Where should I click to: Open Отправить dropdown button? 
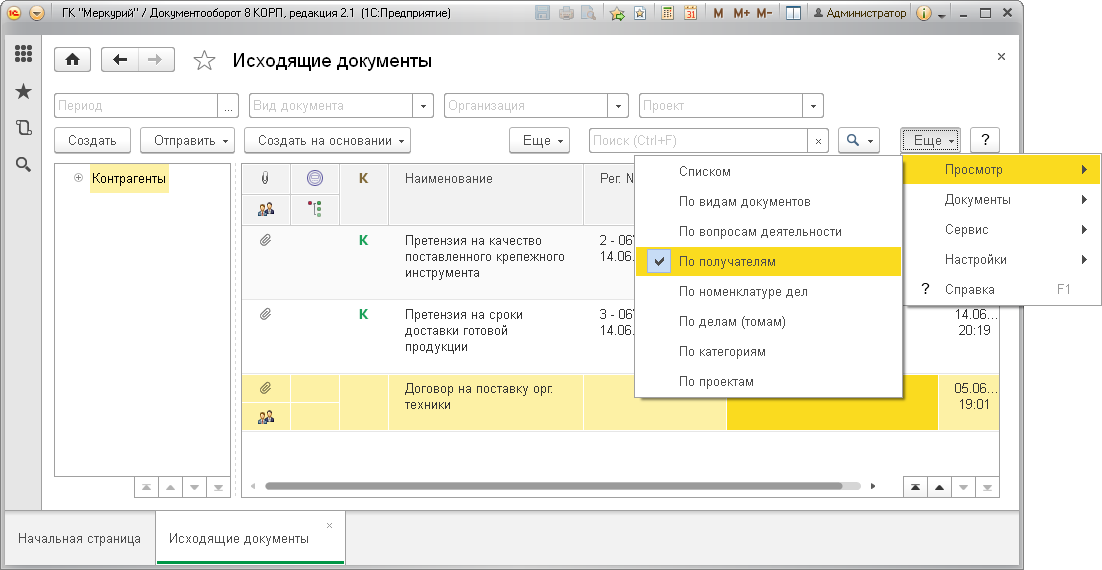[x=187, y=141]
